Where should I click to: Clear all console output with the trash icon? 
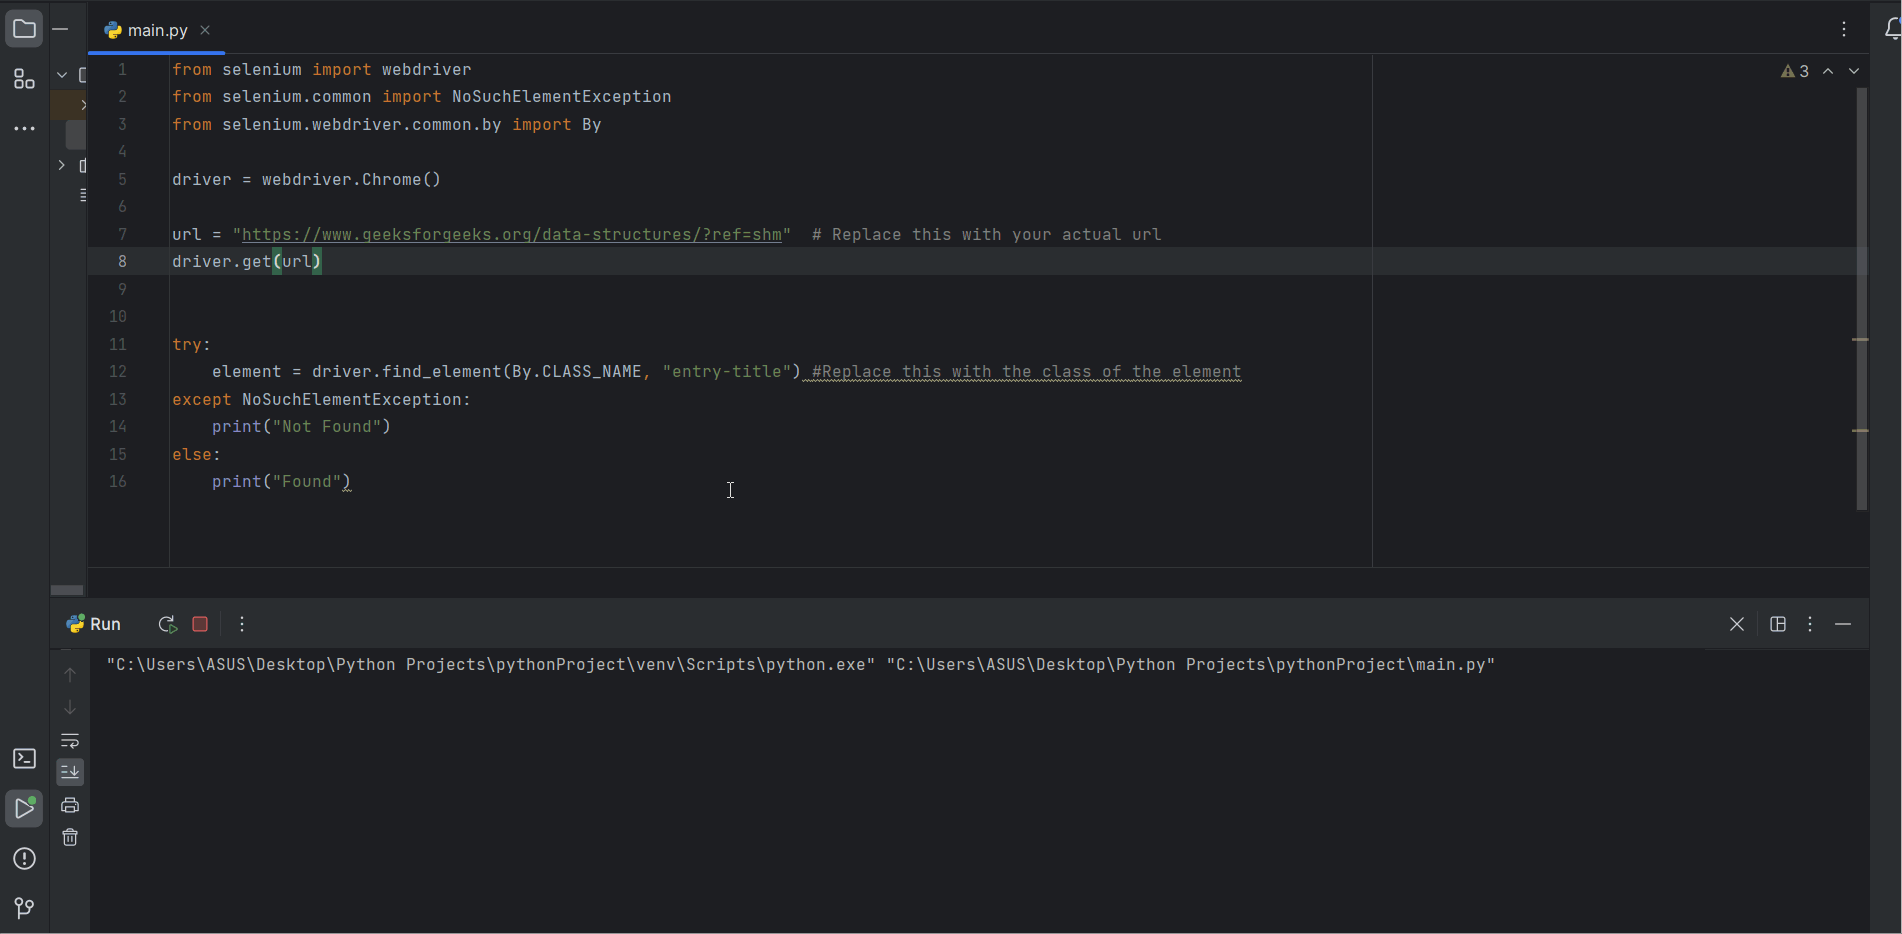(x=70, y=837)
